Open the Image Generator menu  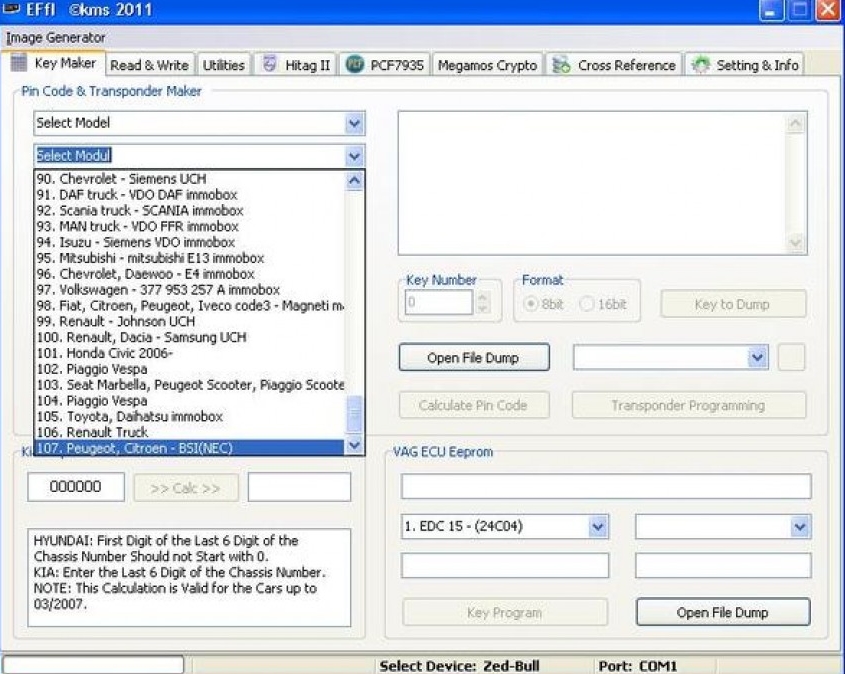(56, 38)
